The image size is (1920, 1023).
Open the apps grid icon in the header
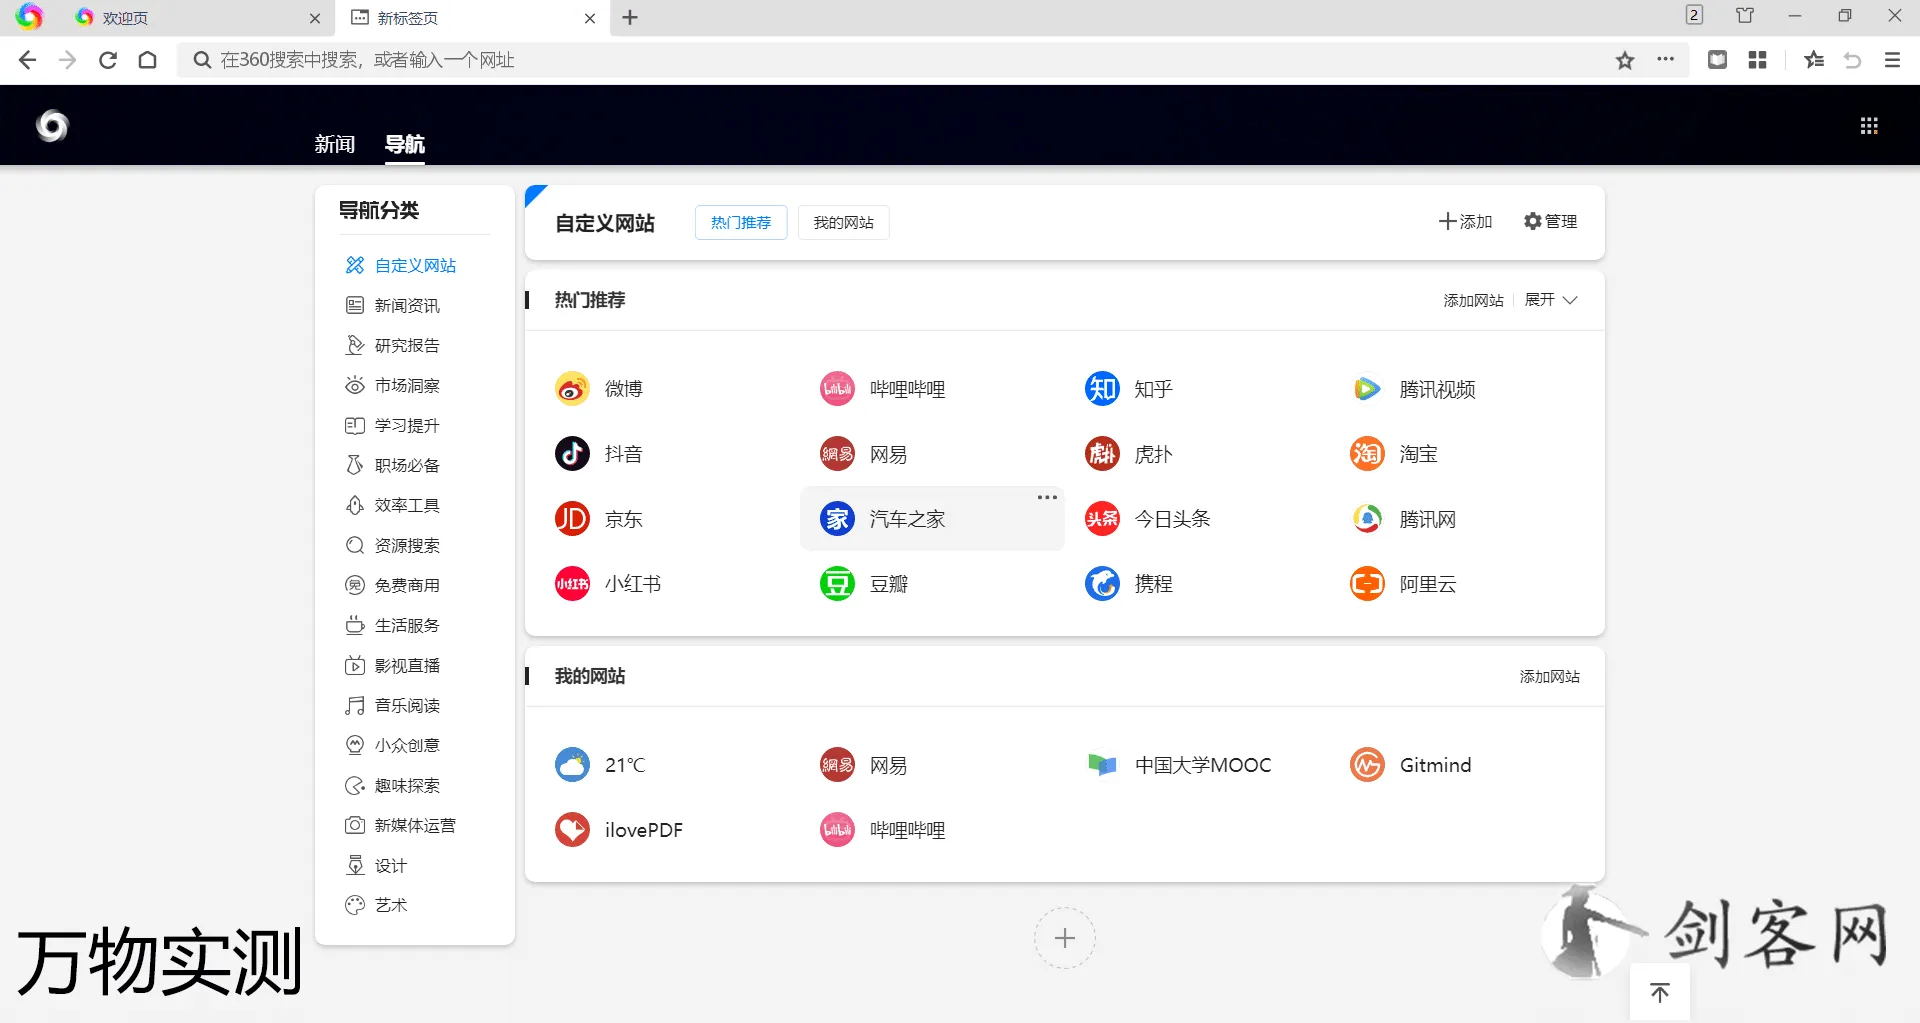(1869, 126)
